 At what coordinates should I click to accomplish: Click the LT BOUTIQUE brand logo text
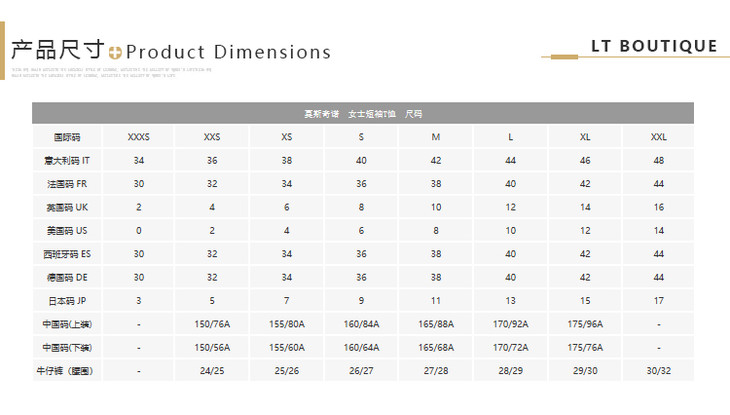coord(654,46)
